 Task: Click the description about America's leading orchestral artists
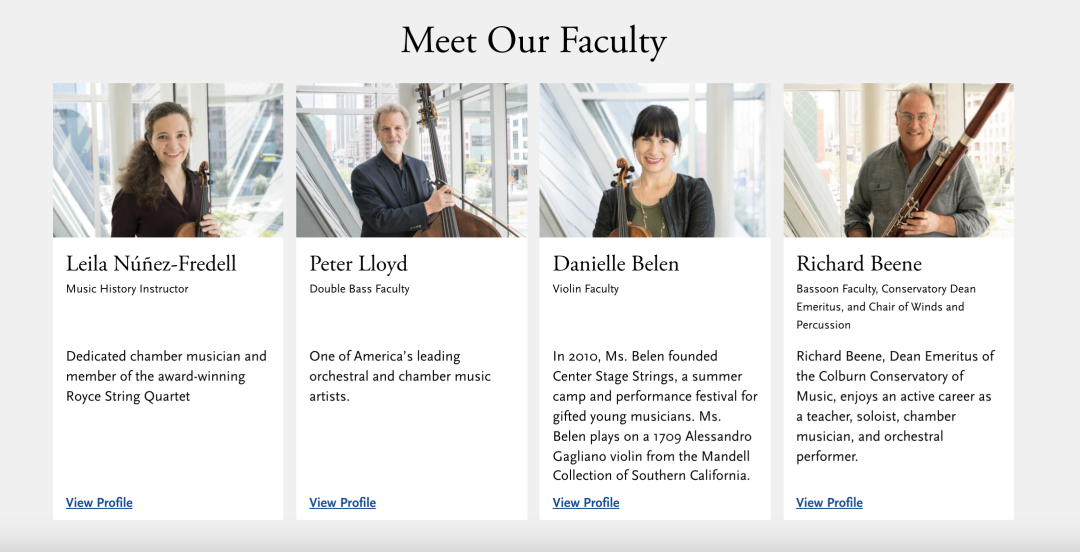(x=400, y=376)
